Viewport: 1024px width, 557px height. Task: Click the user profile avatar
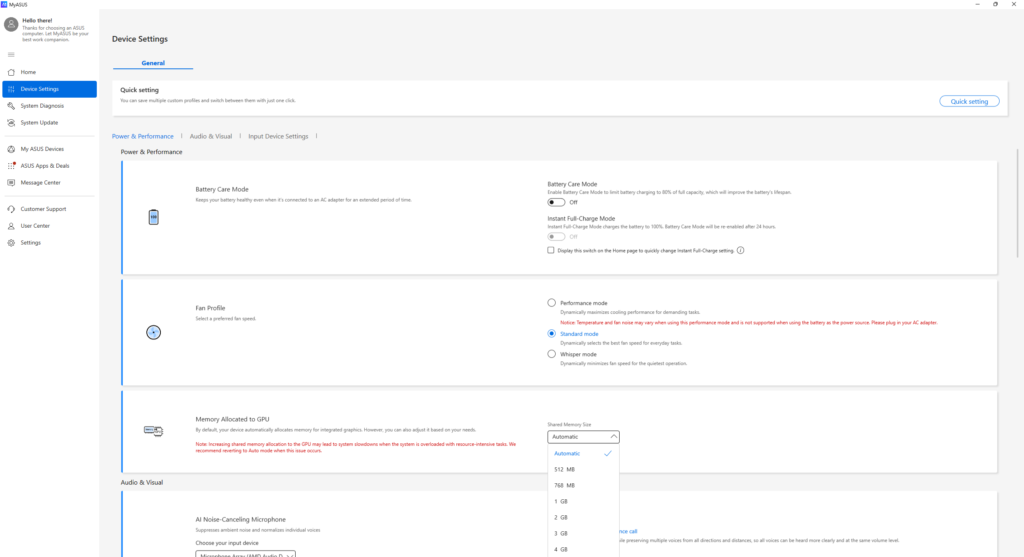11,25
